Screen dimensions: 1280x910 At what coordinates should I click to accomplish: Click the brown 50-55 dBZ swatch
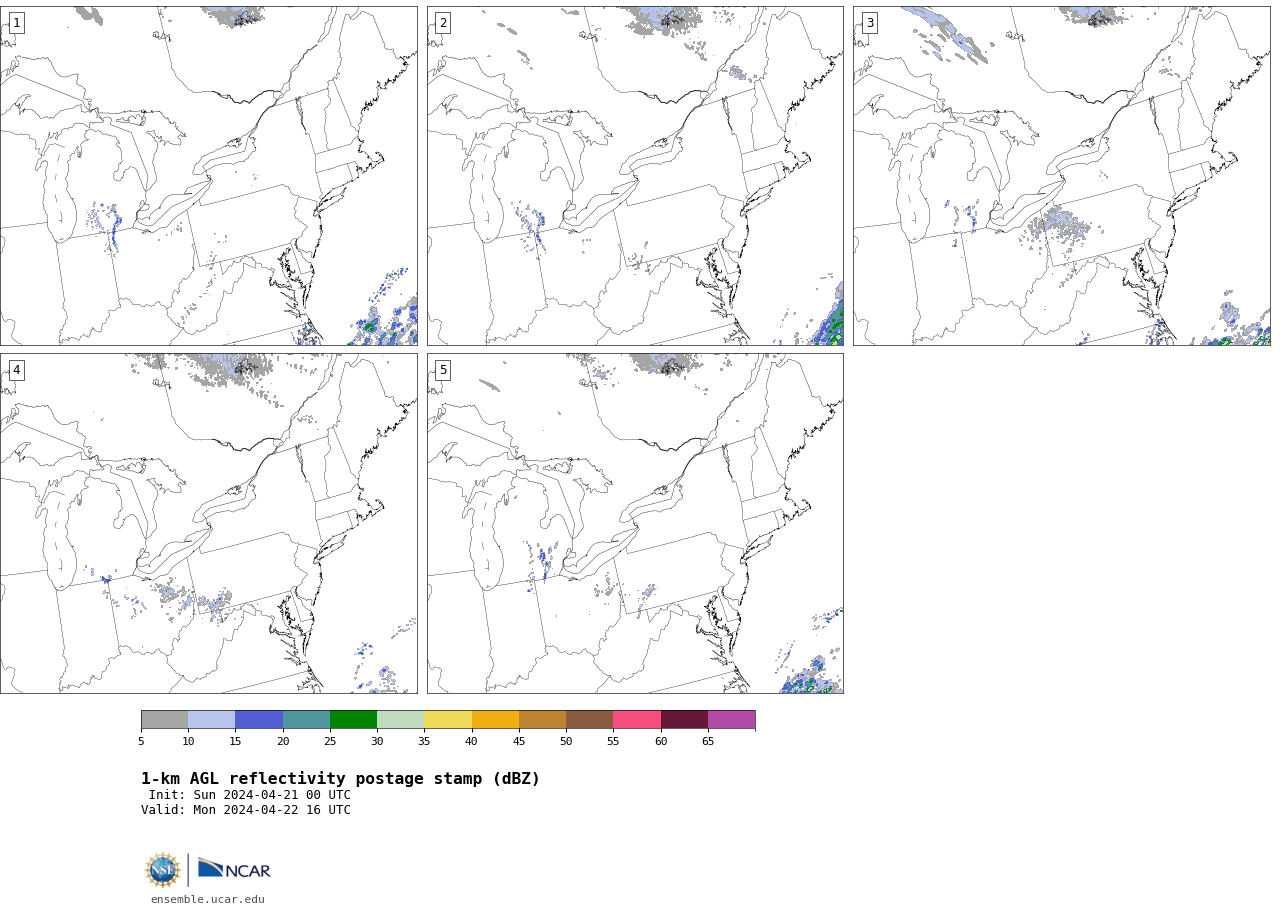tap(589, 720)
